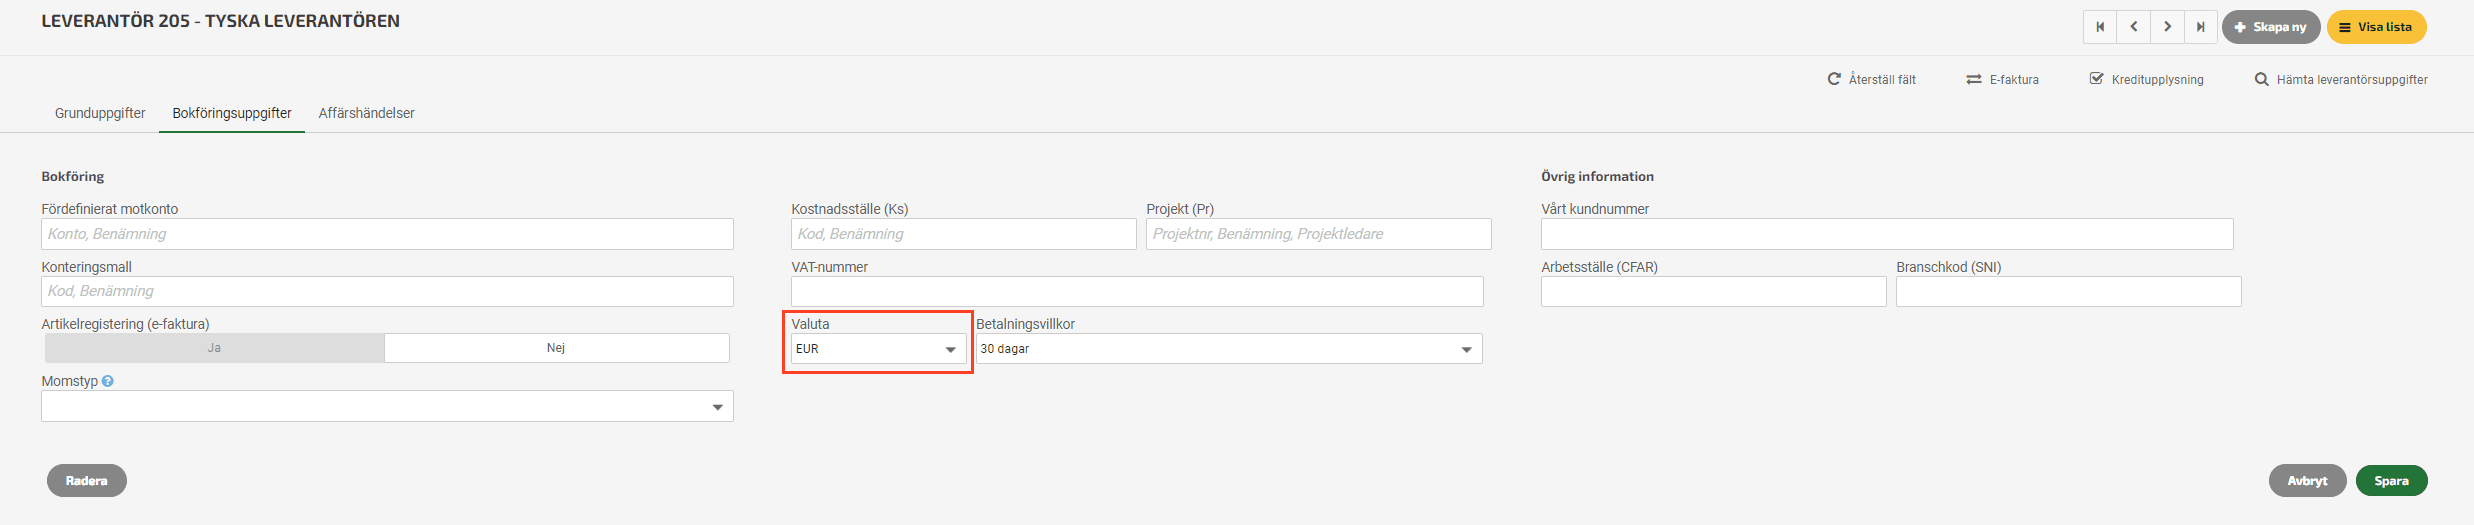Open the Momstyp dropdown
Image resolution: width=2474 pixels, height=525 pixels.
(387, 406)
